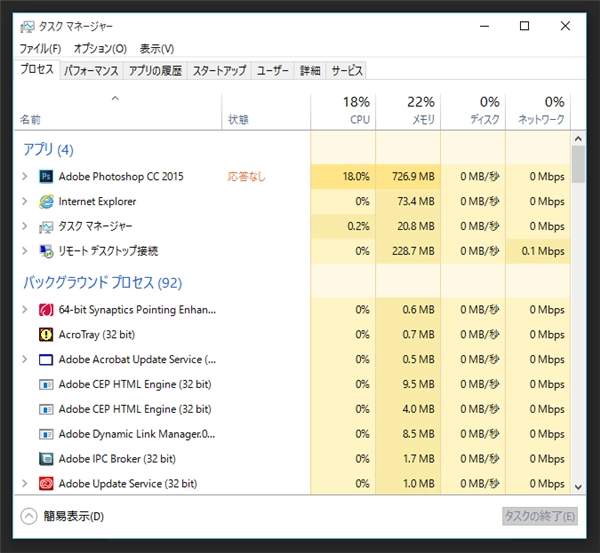600x553 pixels.
Task: Click the scrollbar thumb in process list
Action: [x=578, y=165]
